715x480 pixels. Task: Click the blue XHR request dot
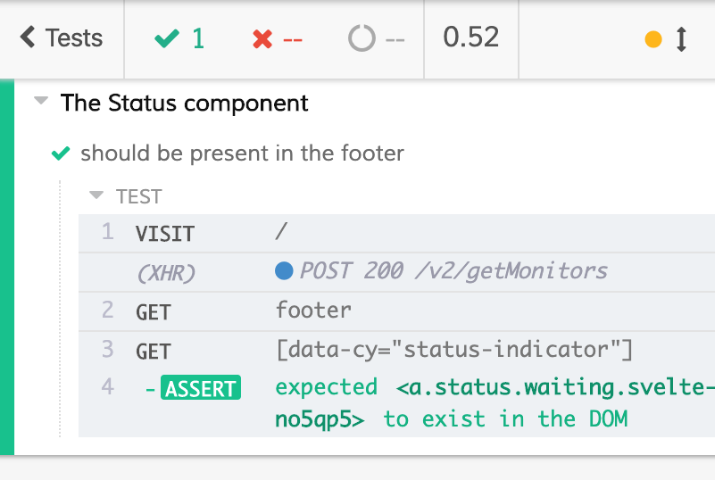click(283, 271)
